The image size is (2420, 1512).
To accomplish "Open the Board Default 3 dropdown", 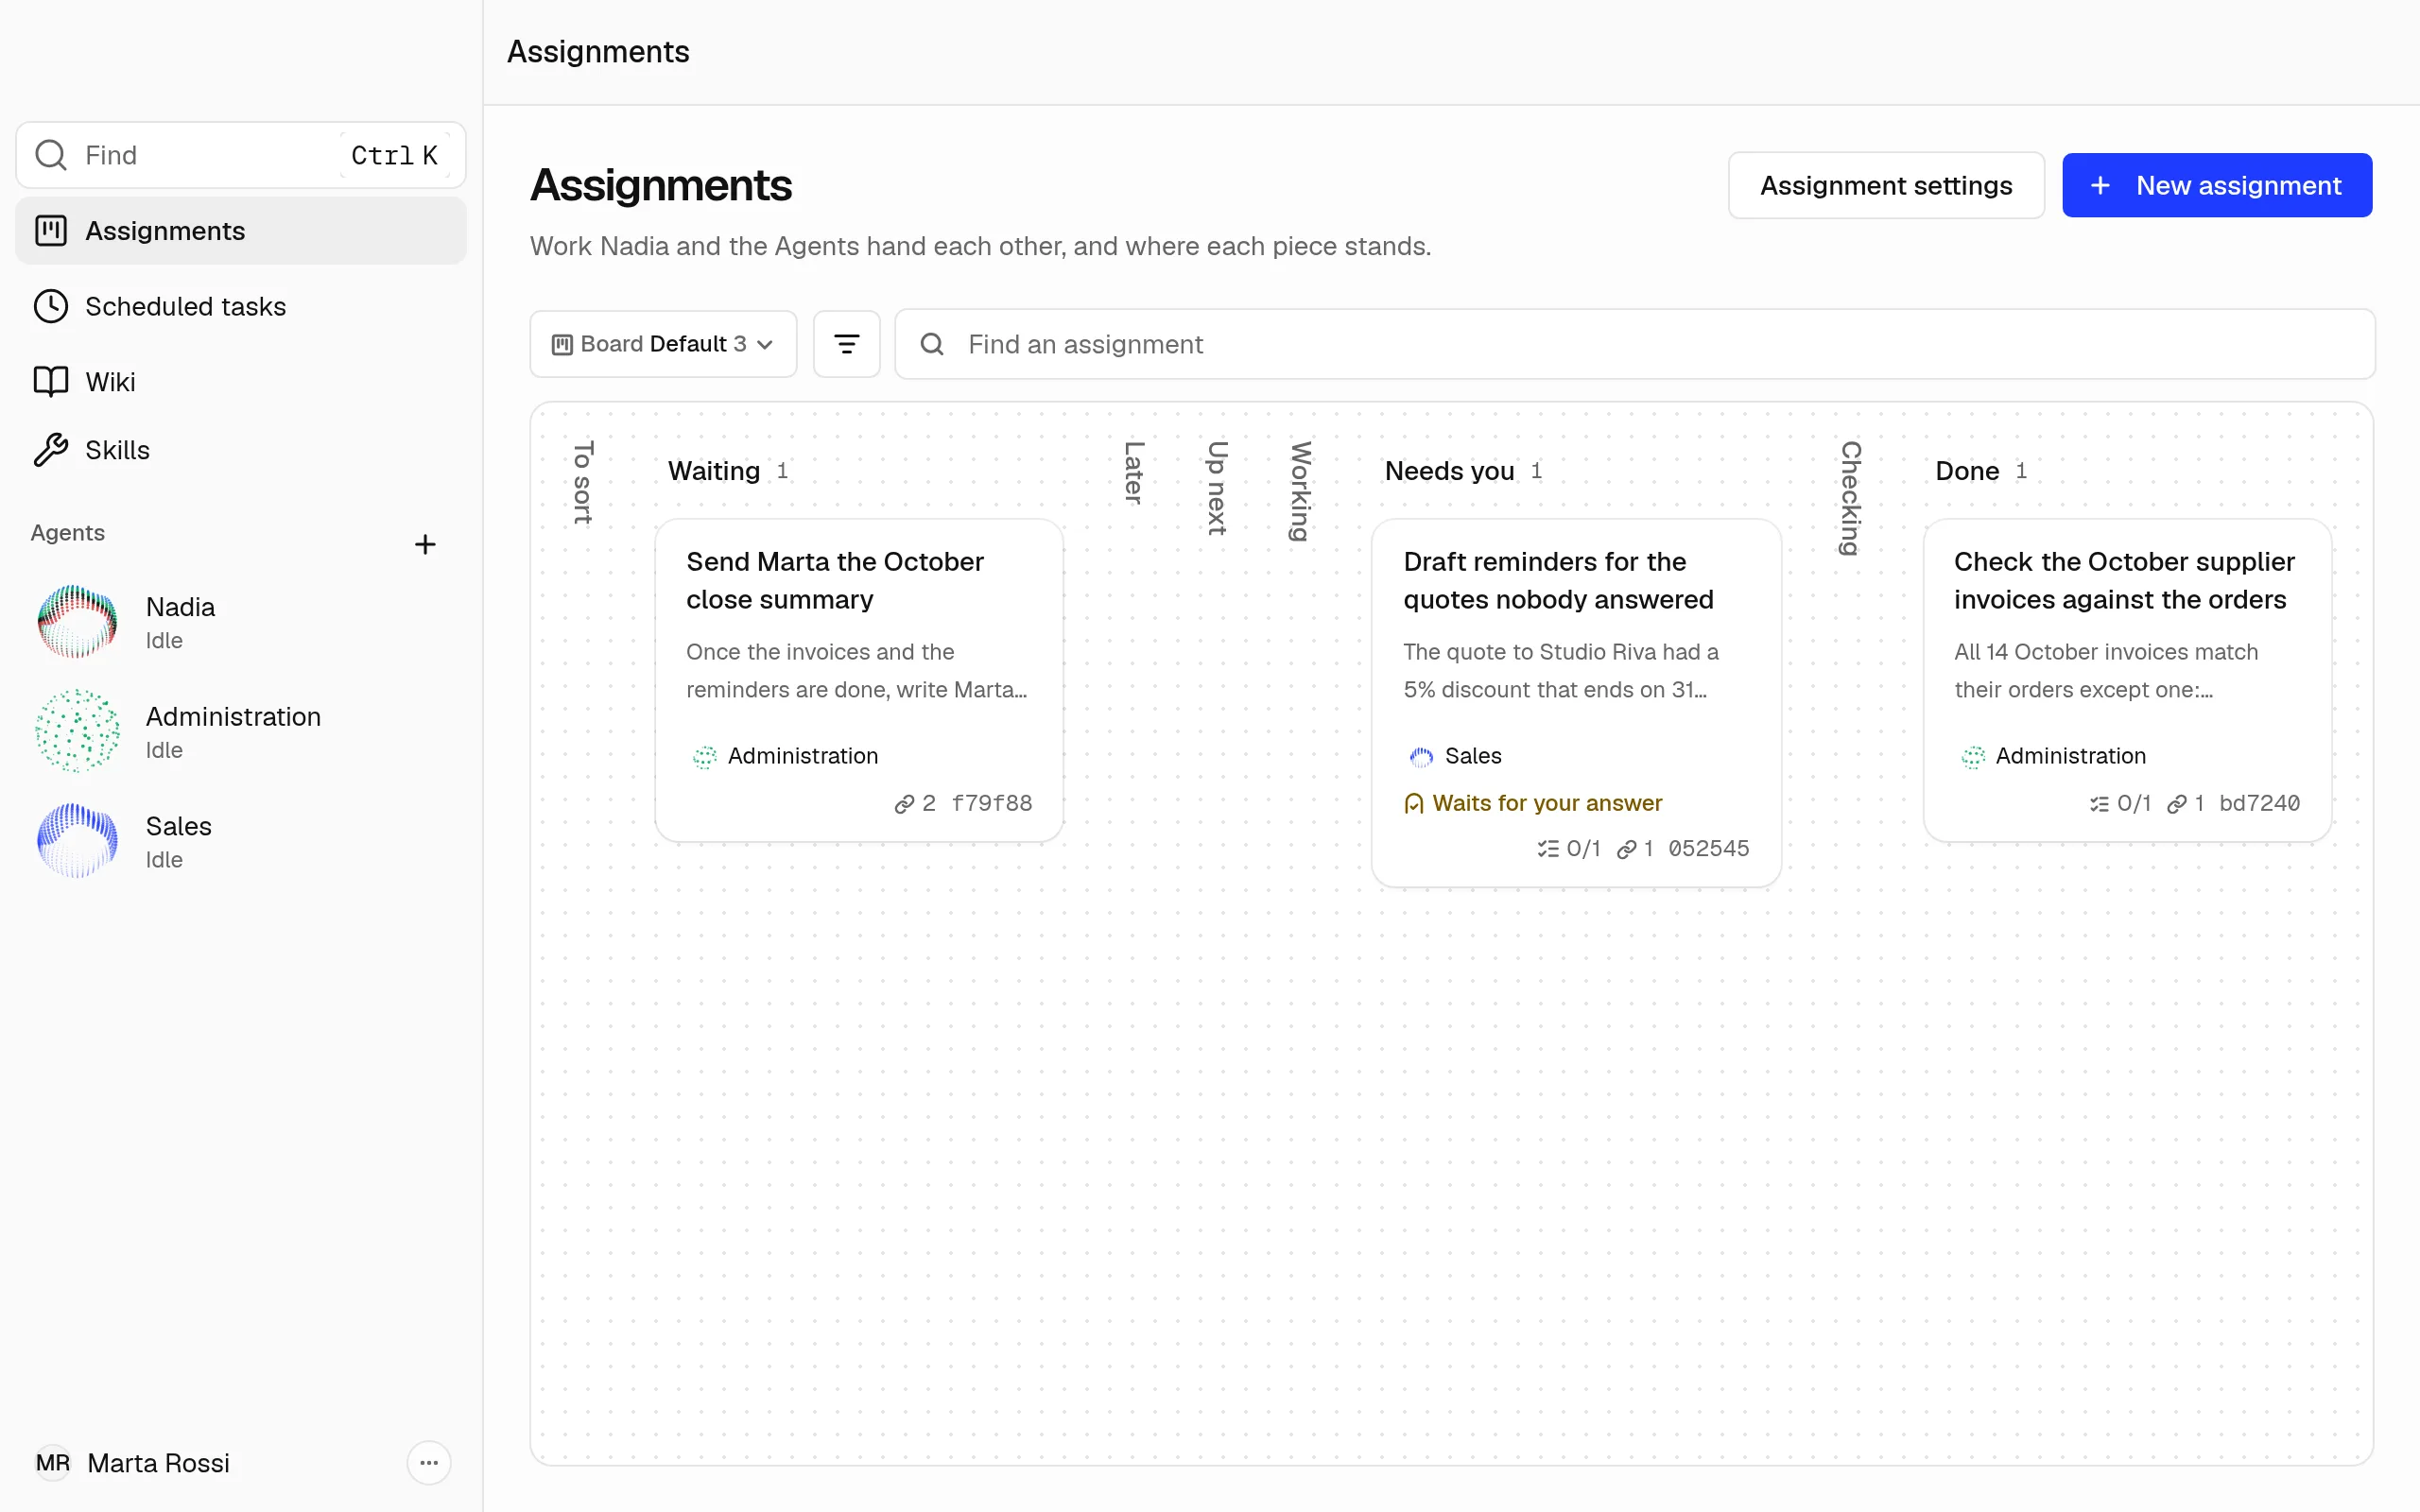I will point(663,344).
